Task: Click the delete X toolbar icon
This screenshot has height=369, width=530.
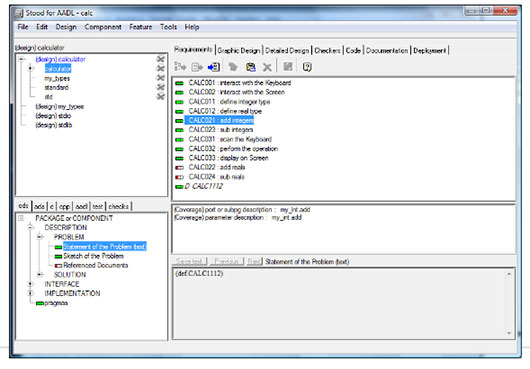Action: coord(267,67)
